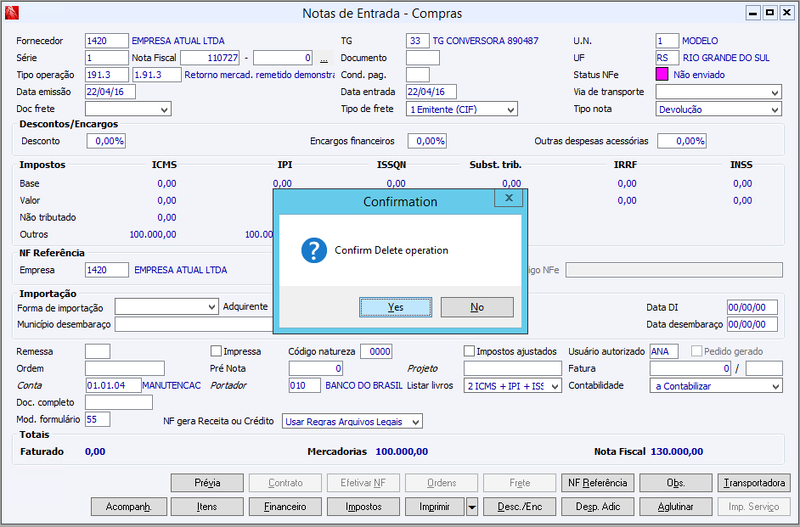
Task: Click the magenta Status NFe color box
Action: (x=662, y=74)
